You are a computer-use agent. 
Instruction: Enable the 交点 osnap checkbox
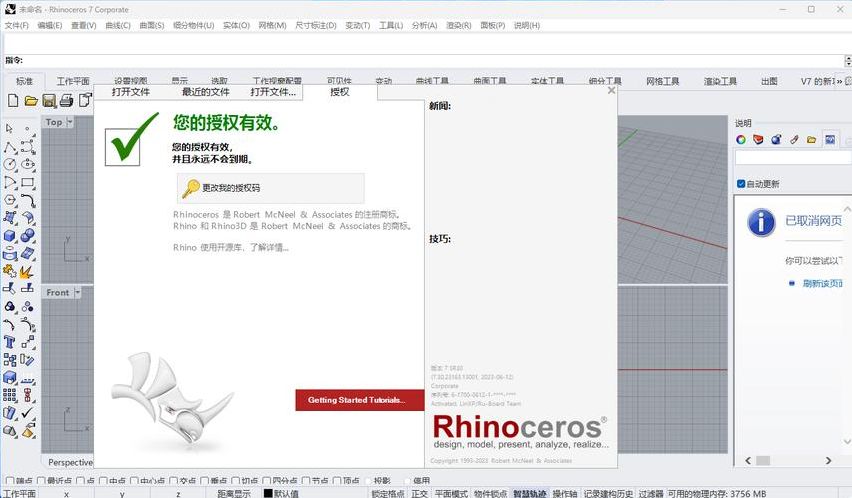tap(173, 481)
